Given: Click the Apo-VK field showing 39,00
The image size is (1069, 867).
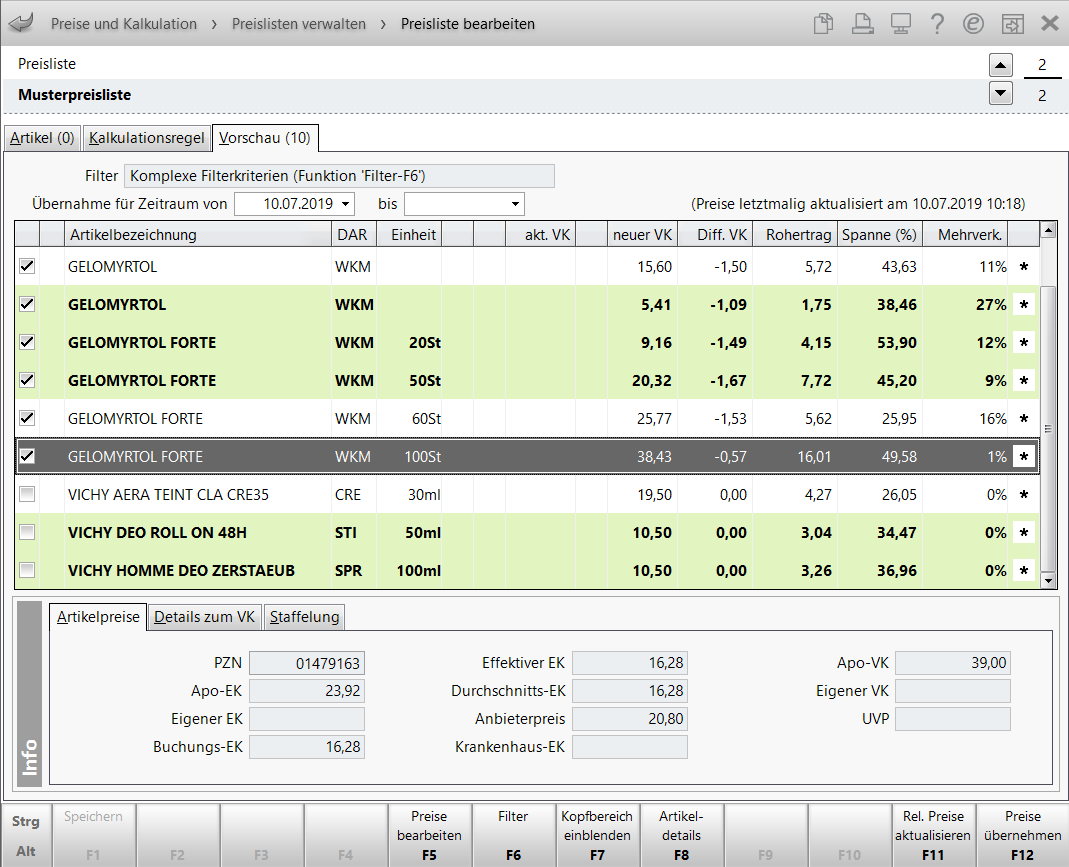Looking at the screenshot, I should pos(952,663).
